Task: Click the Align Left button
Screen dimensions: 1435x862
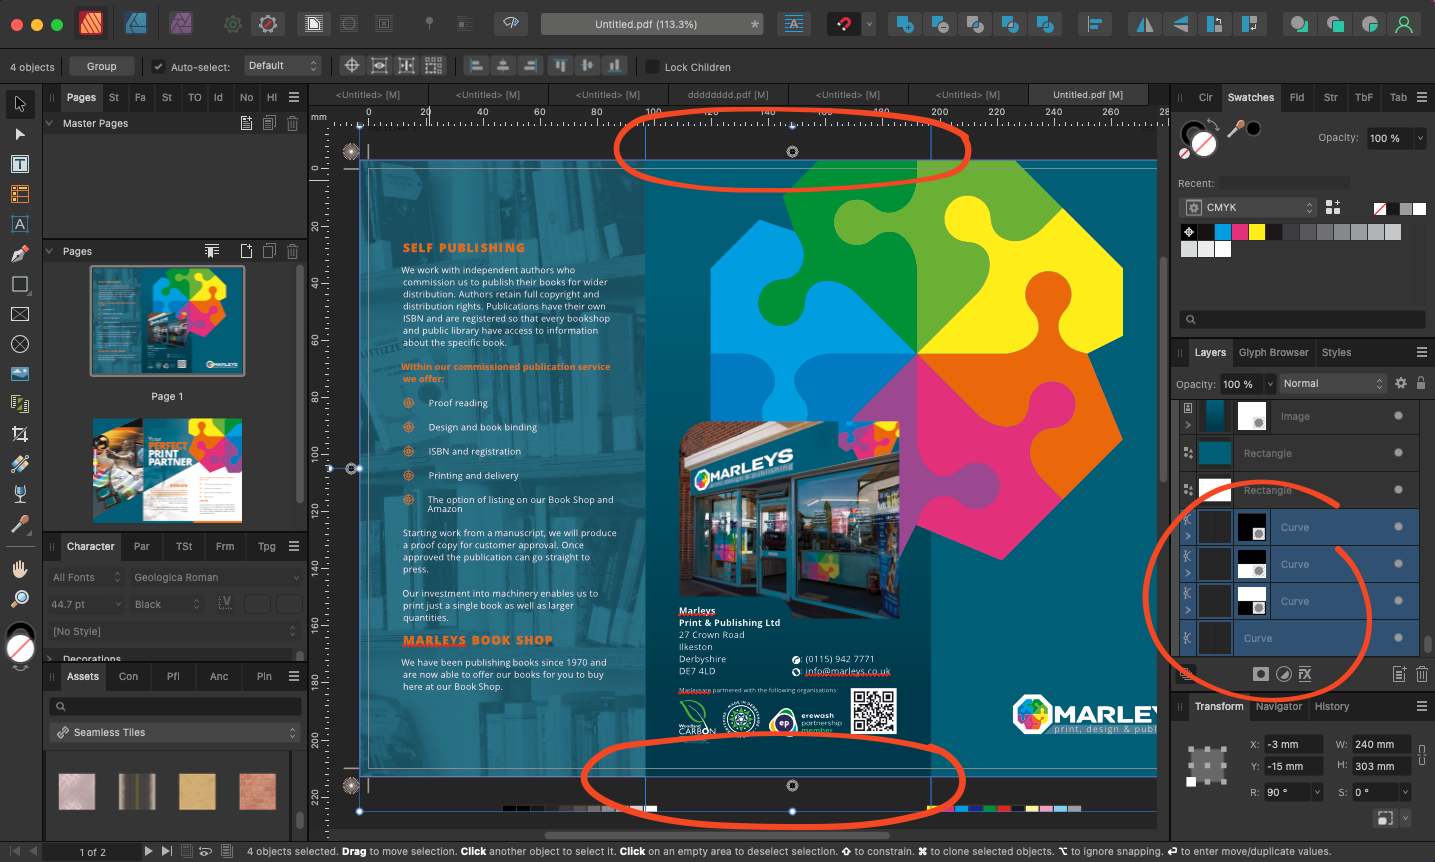Action: [476, 66]
